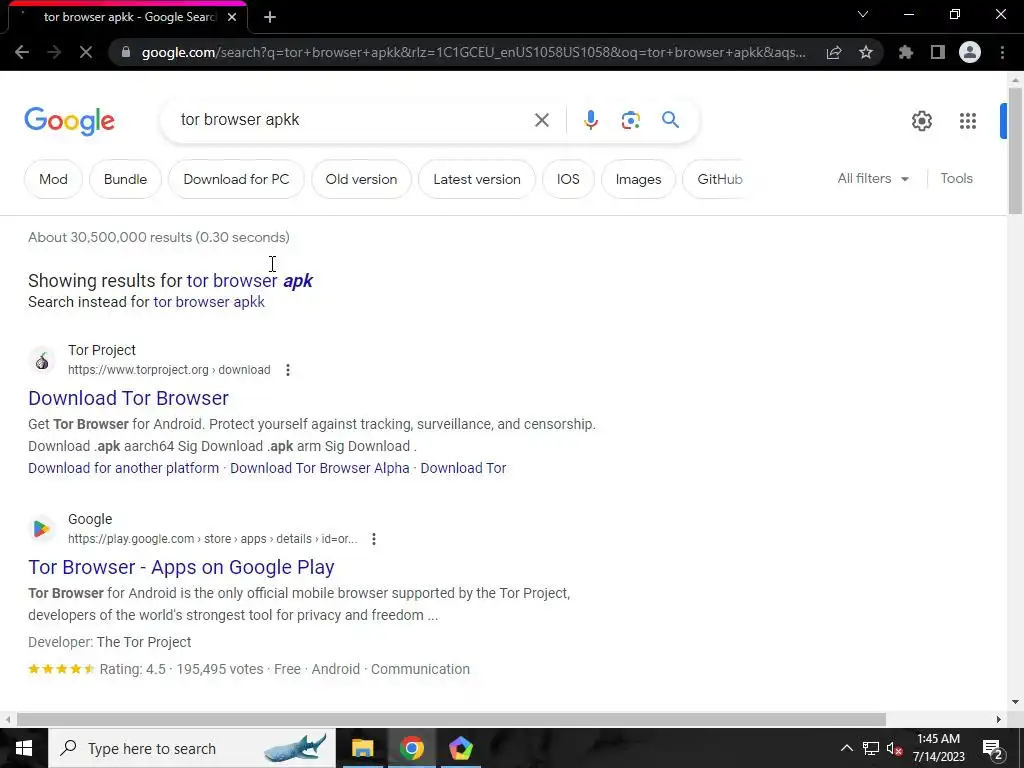Open the Chrome profile avatar
Screen dimensions: 1024x768
970,52
